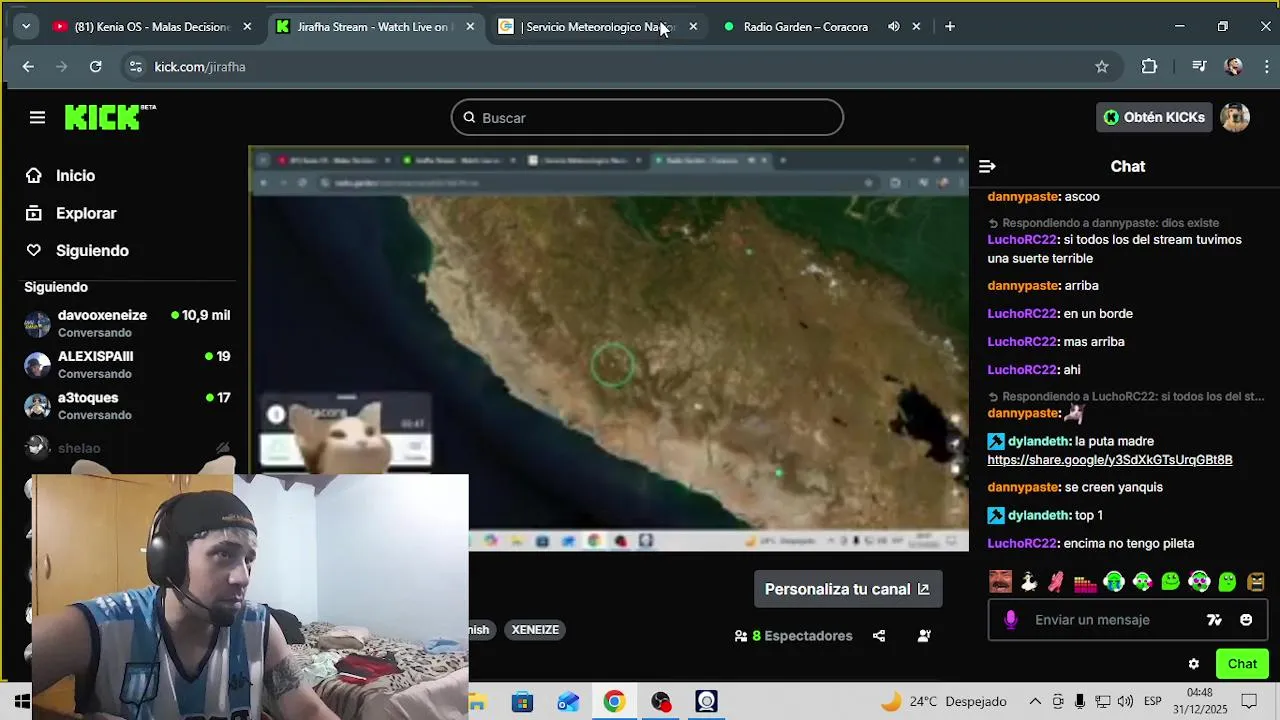The width and height of the screenshot is (1280, 720).
Task: Open the Windows notification center
Action: (x=1249, y=701)
